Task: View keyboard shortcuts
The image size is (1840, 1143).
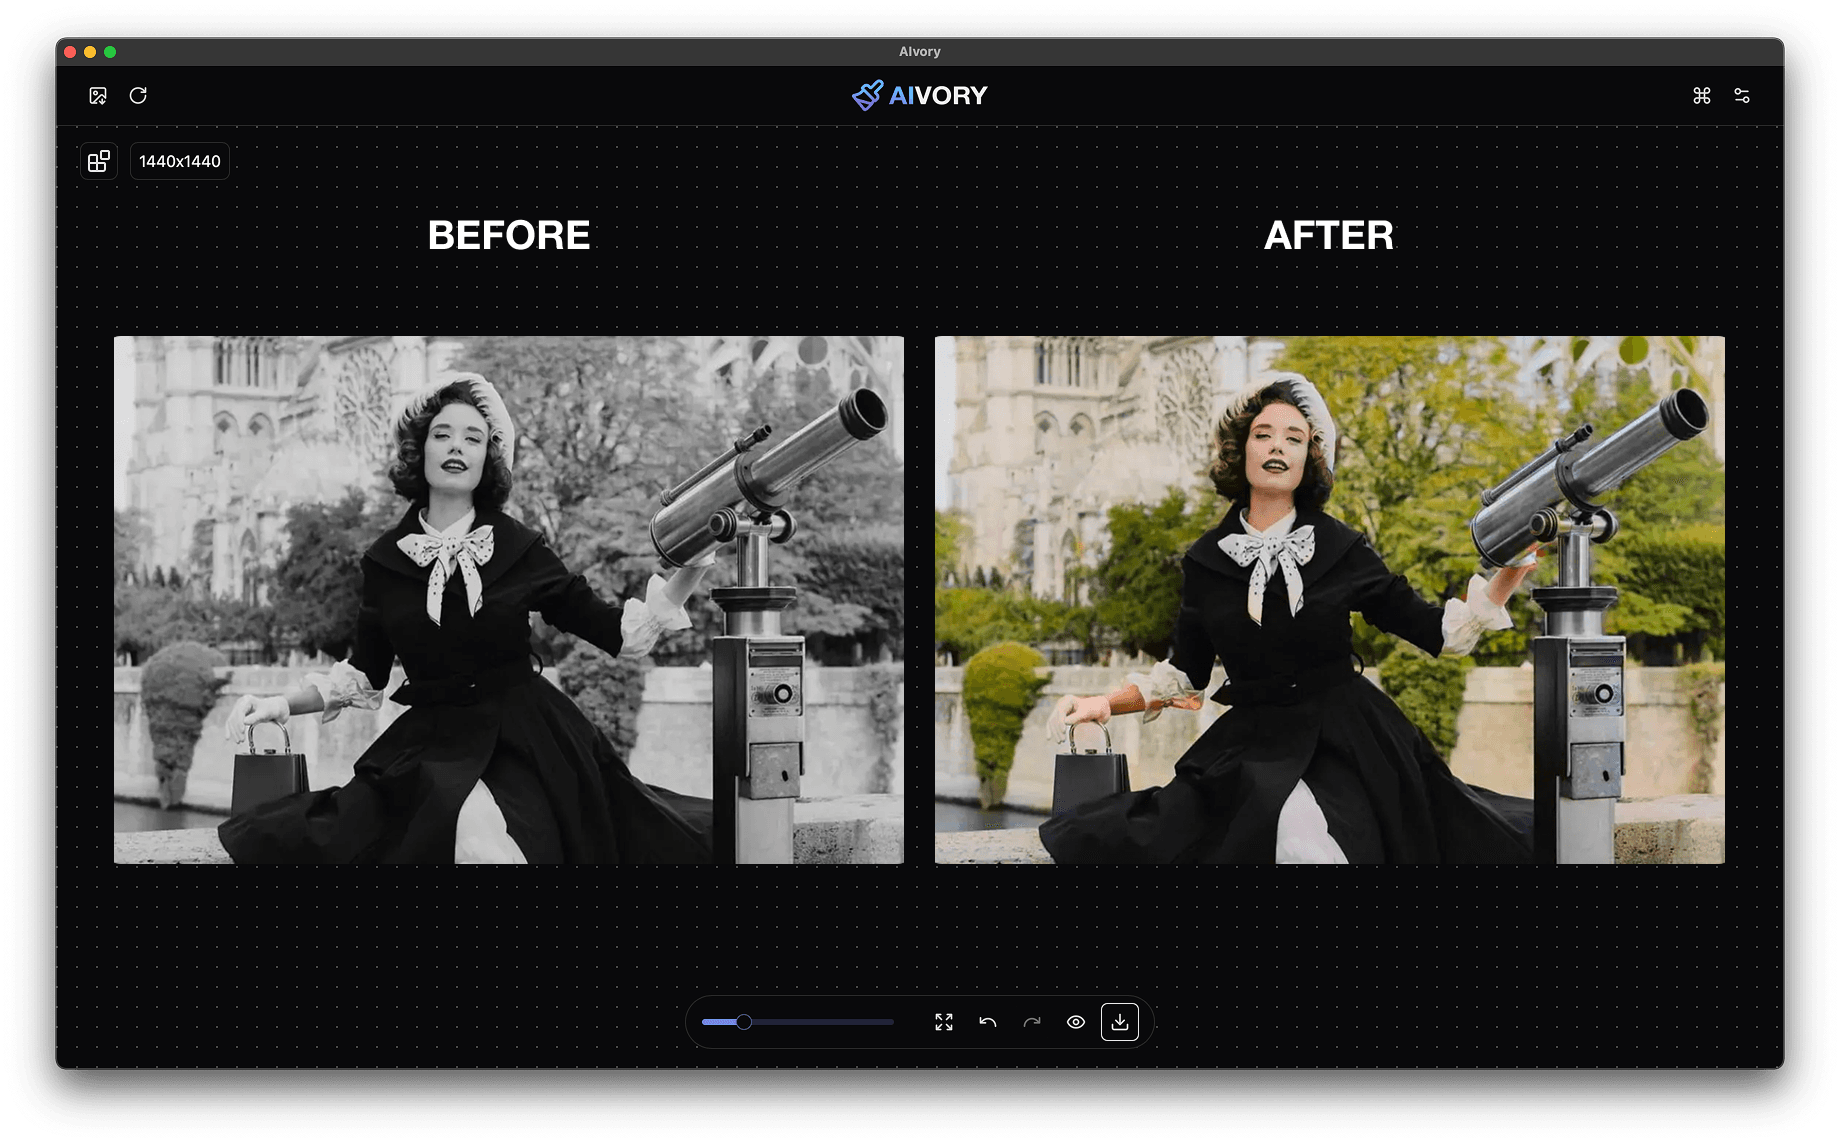Action: click(x=1701, y=95)
